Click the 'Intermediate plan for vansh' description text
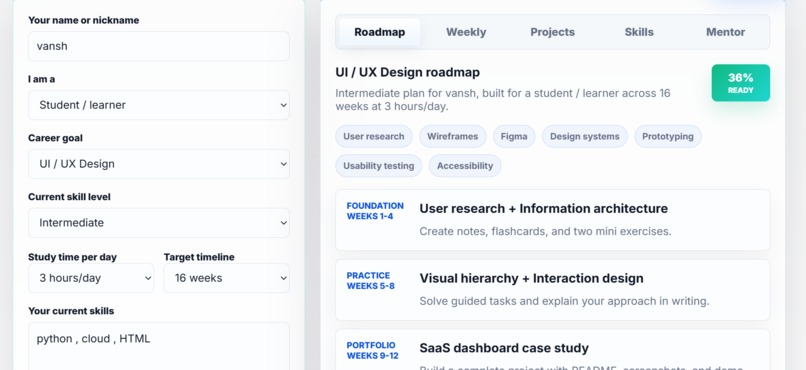The height and width of the screenshot is (370, 806). click(x=503, y=100)
